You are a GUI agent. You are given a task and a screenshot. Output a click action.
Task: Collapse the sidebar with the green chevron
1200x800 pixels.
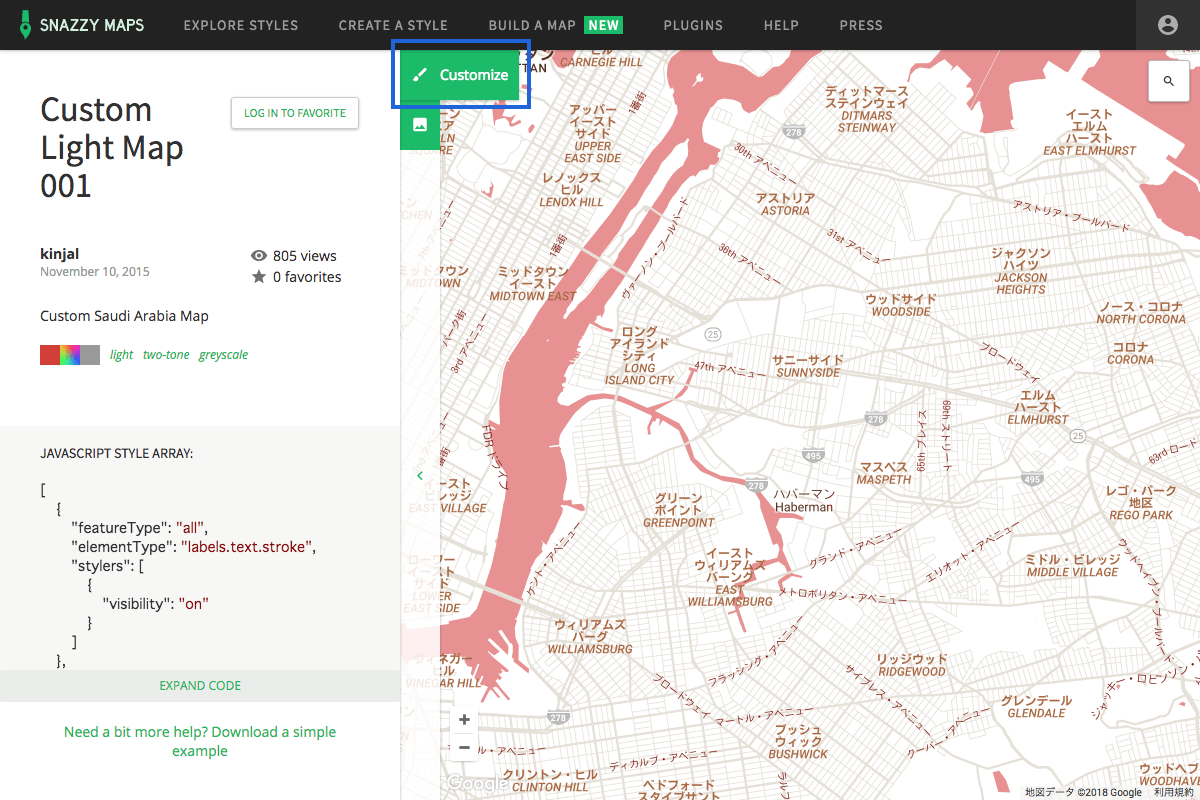(420, 476)
